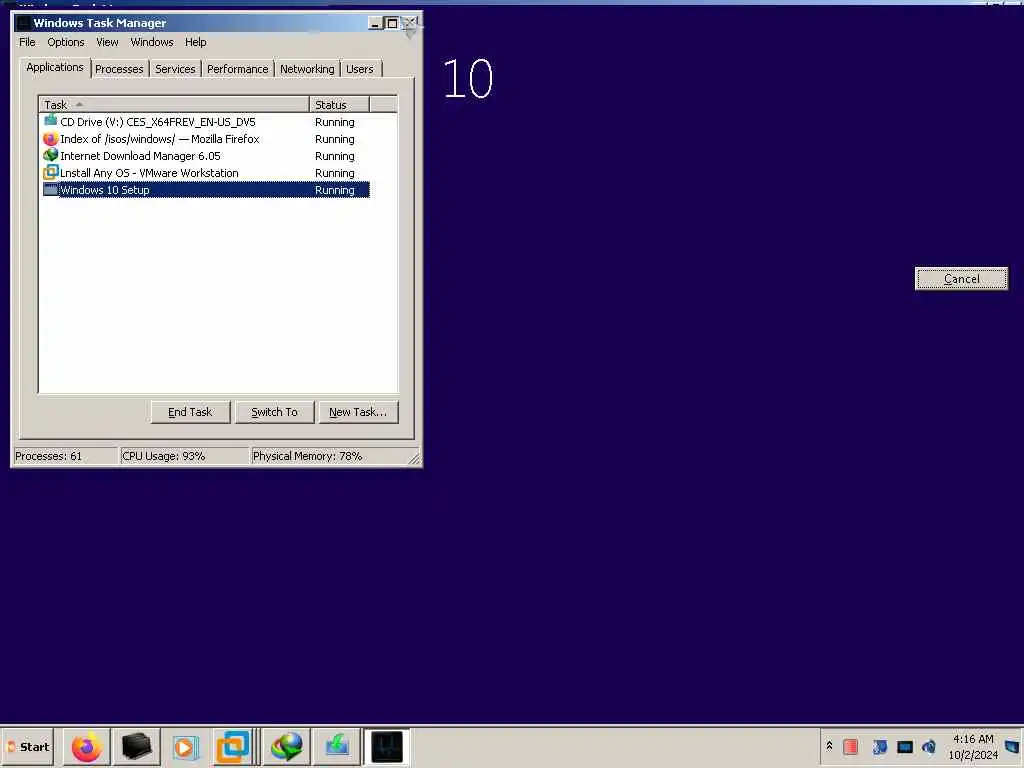Select CD Drive (V:) CES_X64FREV task
1024x768 pixels.
click(x=204, y=122)
